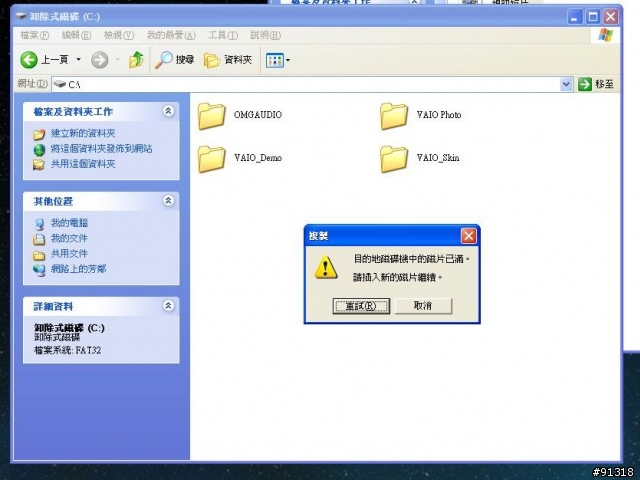Click the 取消 cancel button

(x=423, y=306)
